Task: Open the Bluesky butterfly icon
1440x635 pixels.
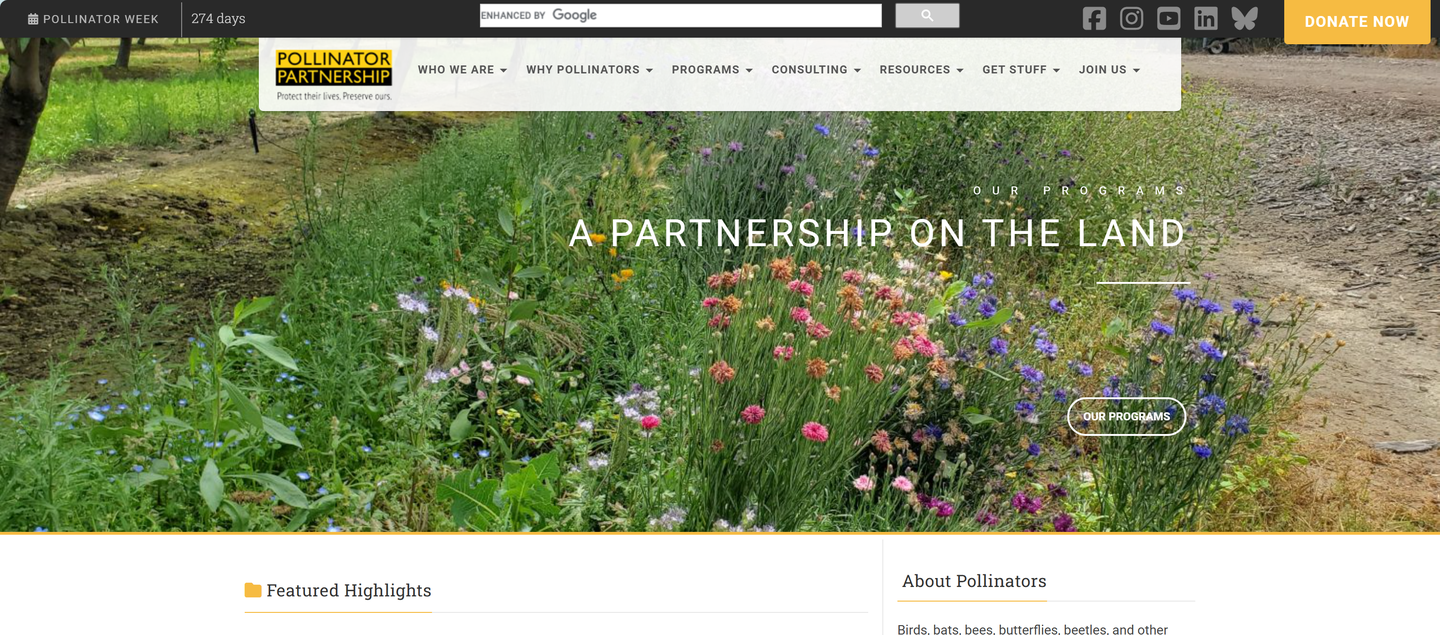Action: [x=1244, y=19]
